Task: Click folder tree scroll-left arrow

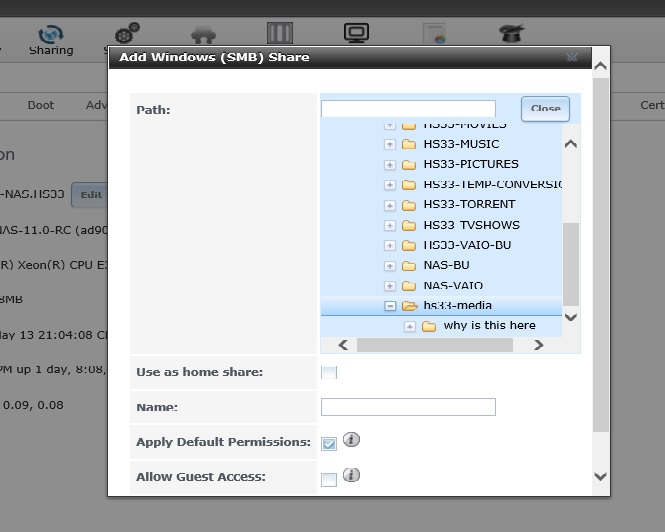Action: [343, 345]
